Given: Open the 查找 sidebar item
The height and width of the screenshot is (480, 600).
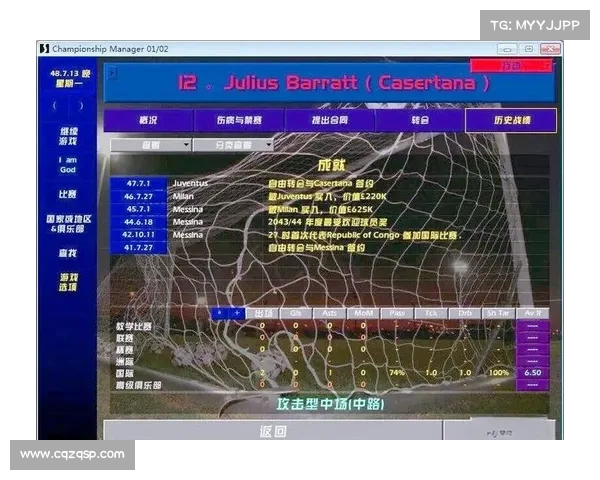Looking at the screenshot, I should [x=67, y=253].
